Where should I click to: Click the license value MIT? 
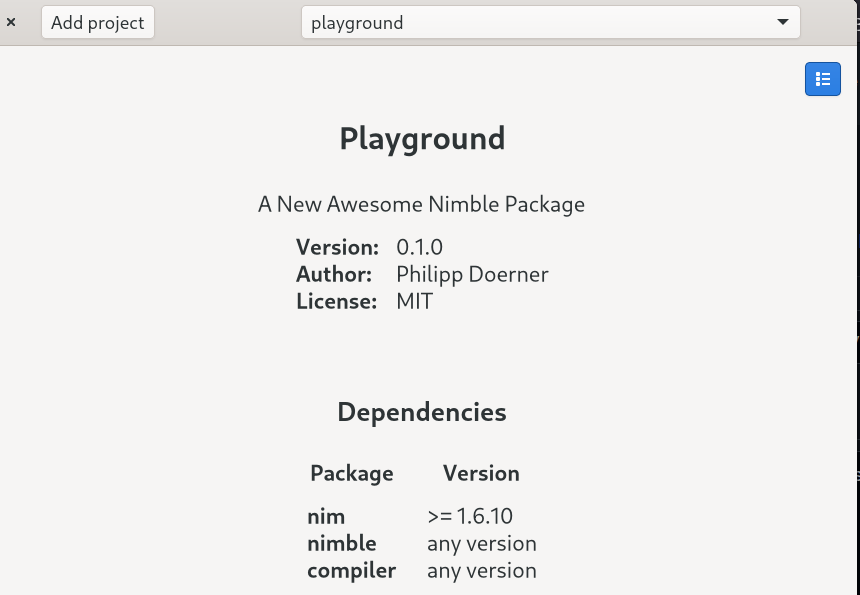415,302
